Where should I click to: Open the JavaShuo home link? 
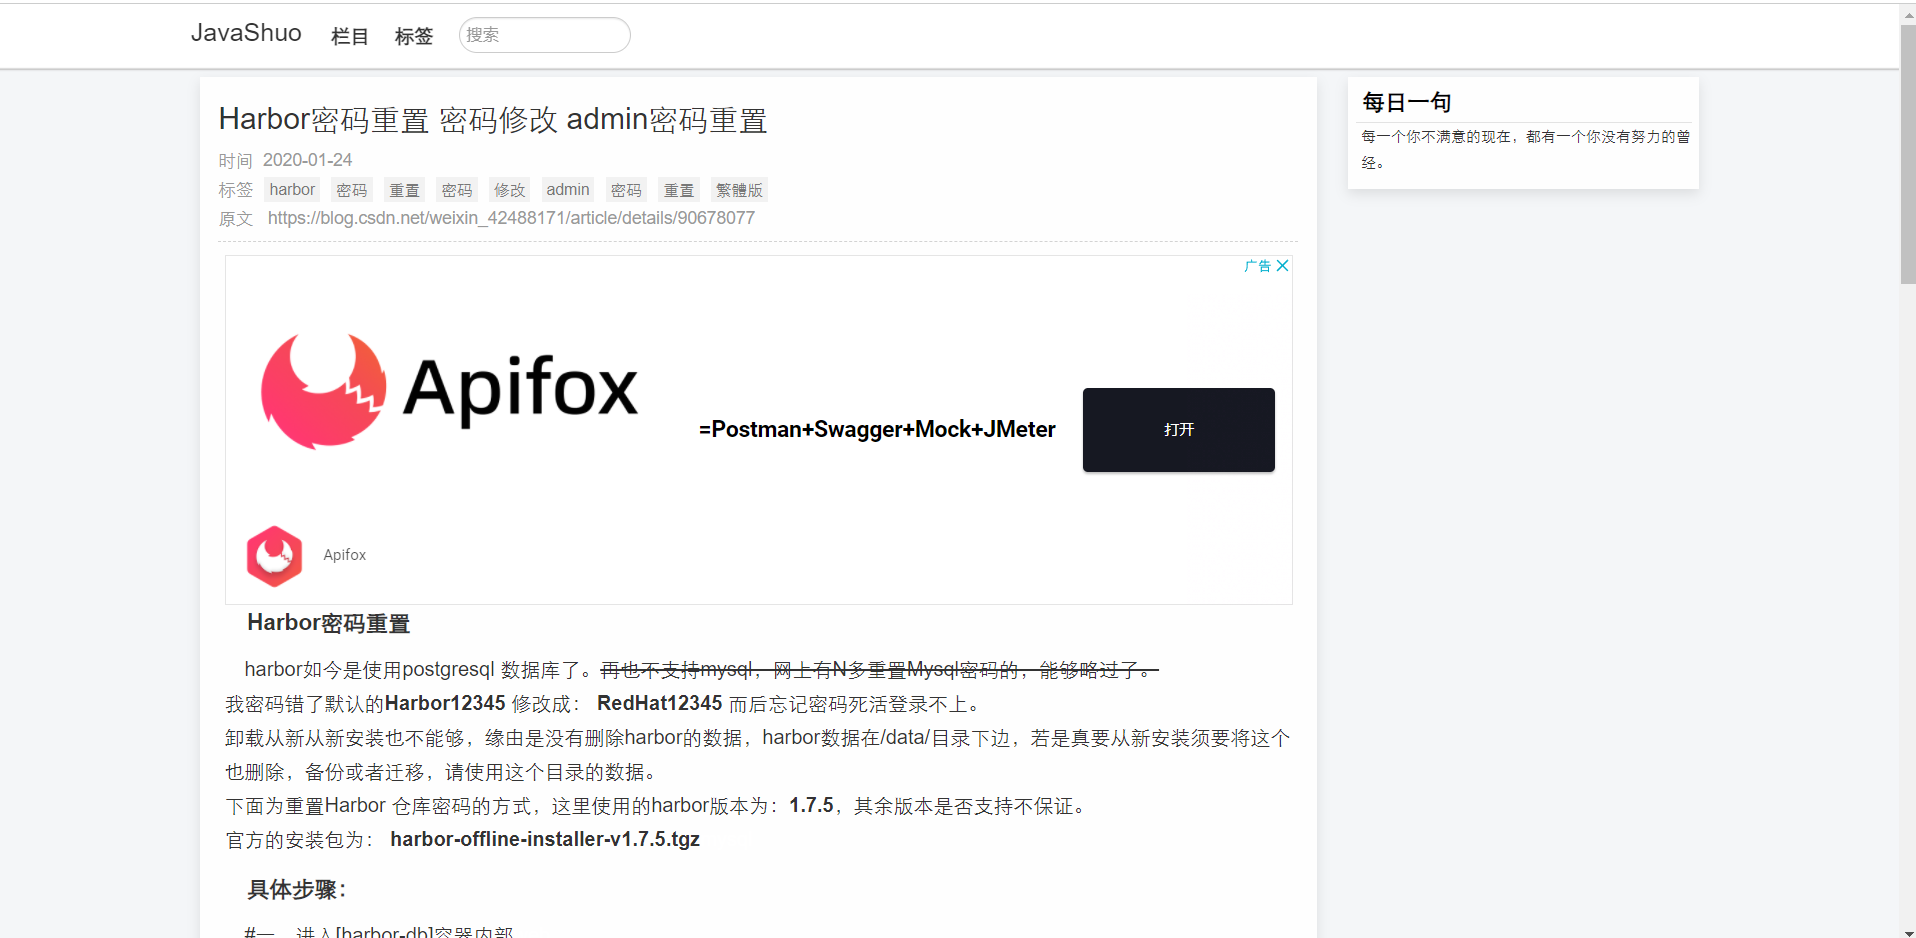click(x=246, y=33)
